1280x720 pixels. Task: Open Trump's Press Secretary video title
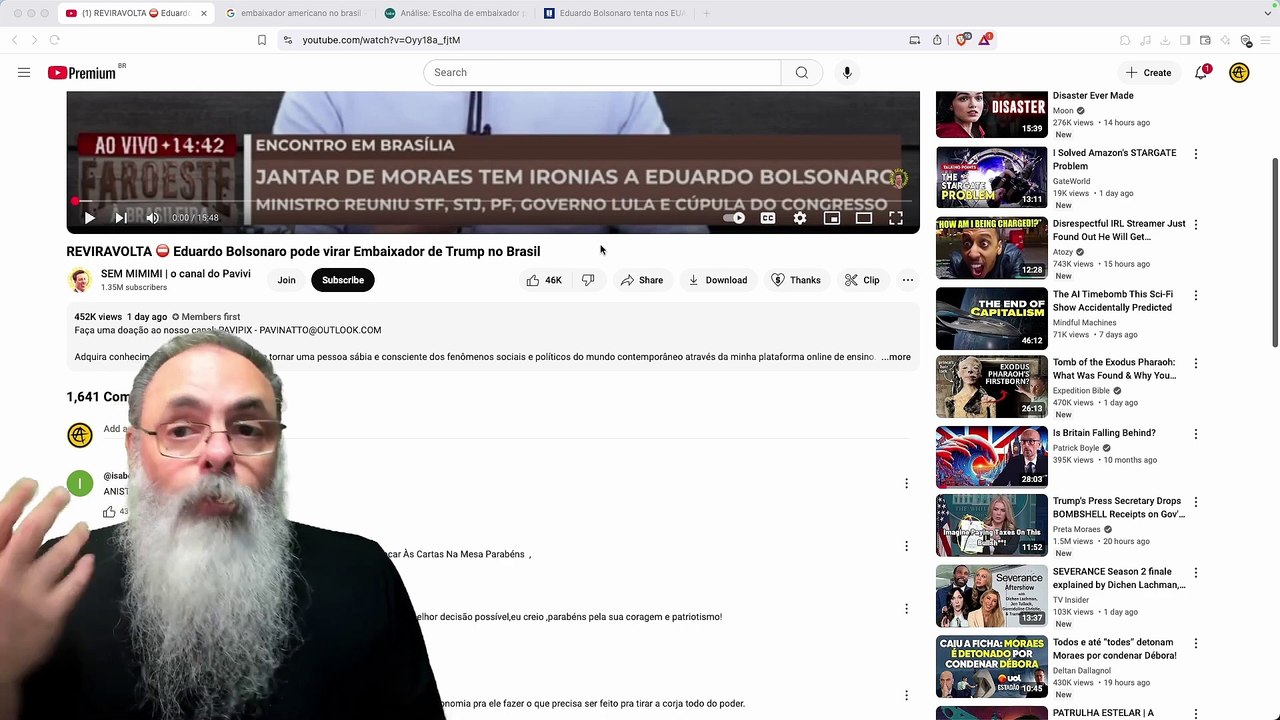[1118, 508]
